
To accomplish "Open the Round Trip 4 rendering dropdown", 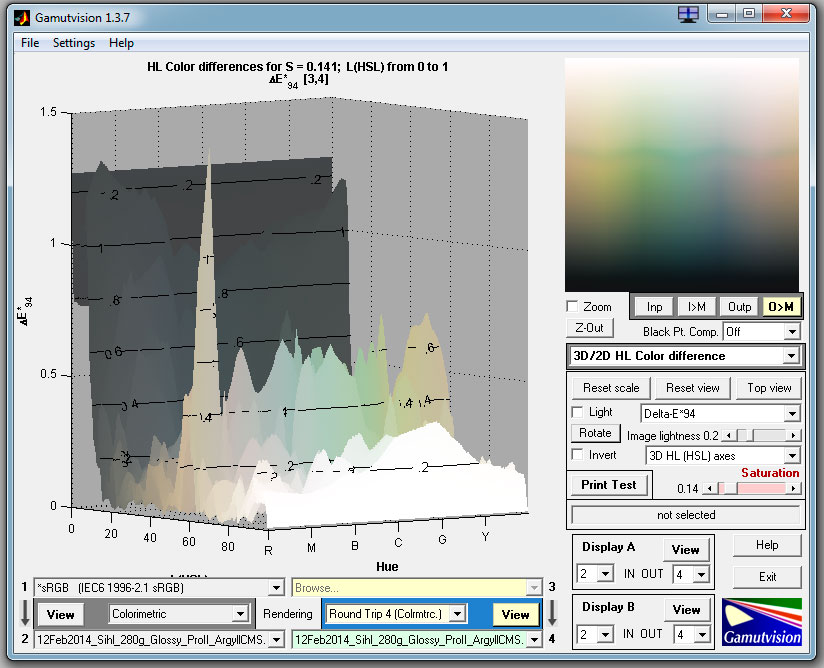I will (x=458, y=613).
